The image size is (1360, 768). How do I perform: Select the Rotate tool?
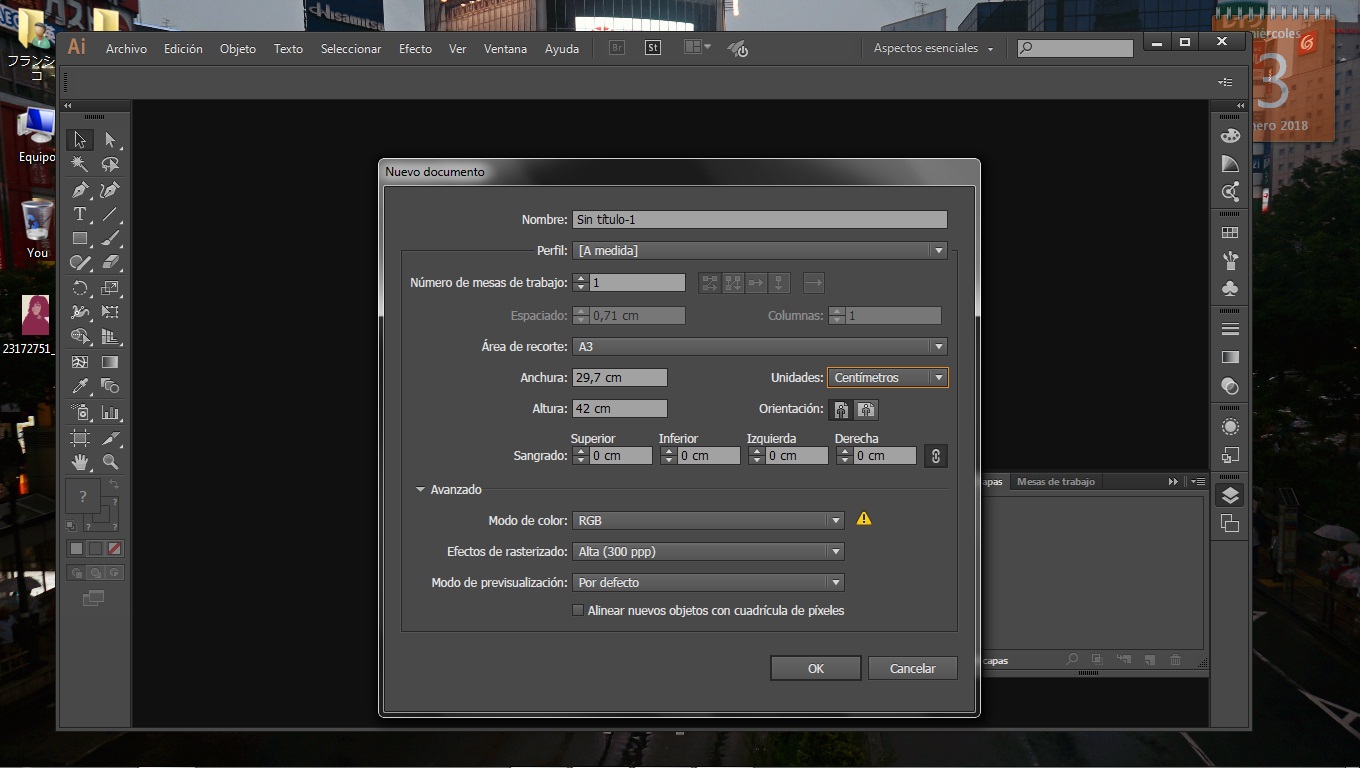[80, 288]
